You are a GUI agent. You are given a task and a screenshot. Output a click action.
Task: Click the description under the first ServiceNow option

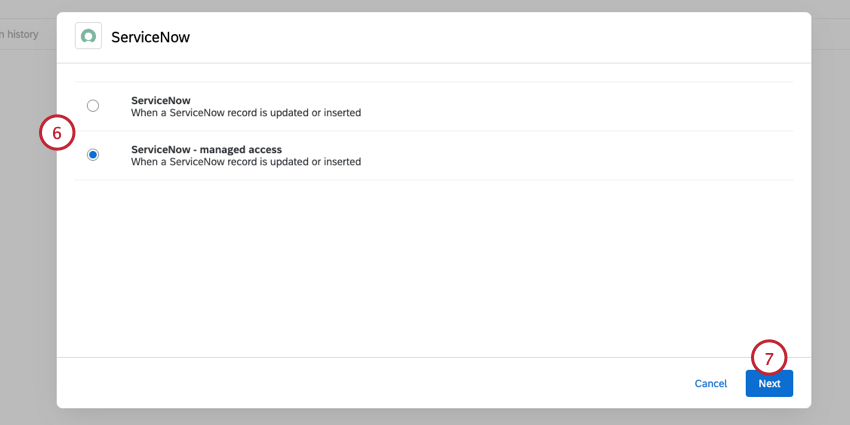coord(245,113)
